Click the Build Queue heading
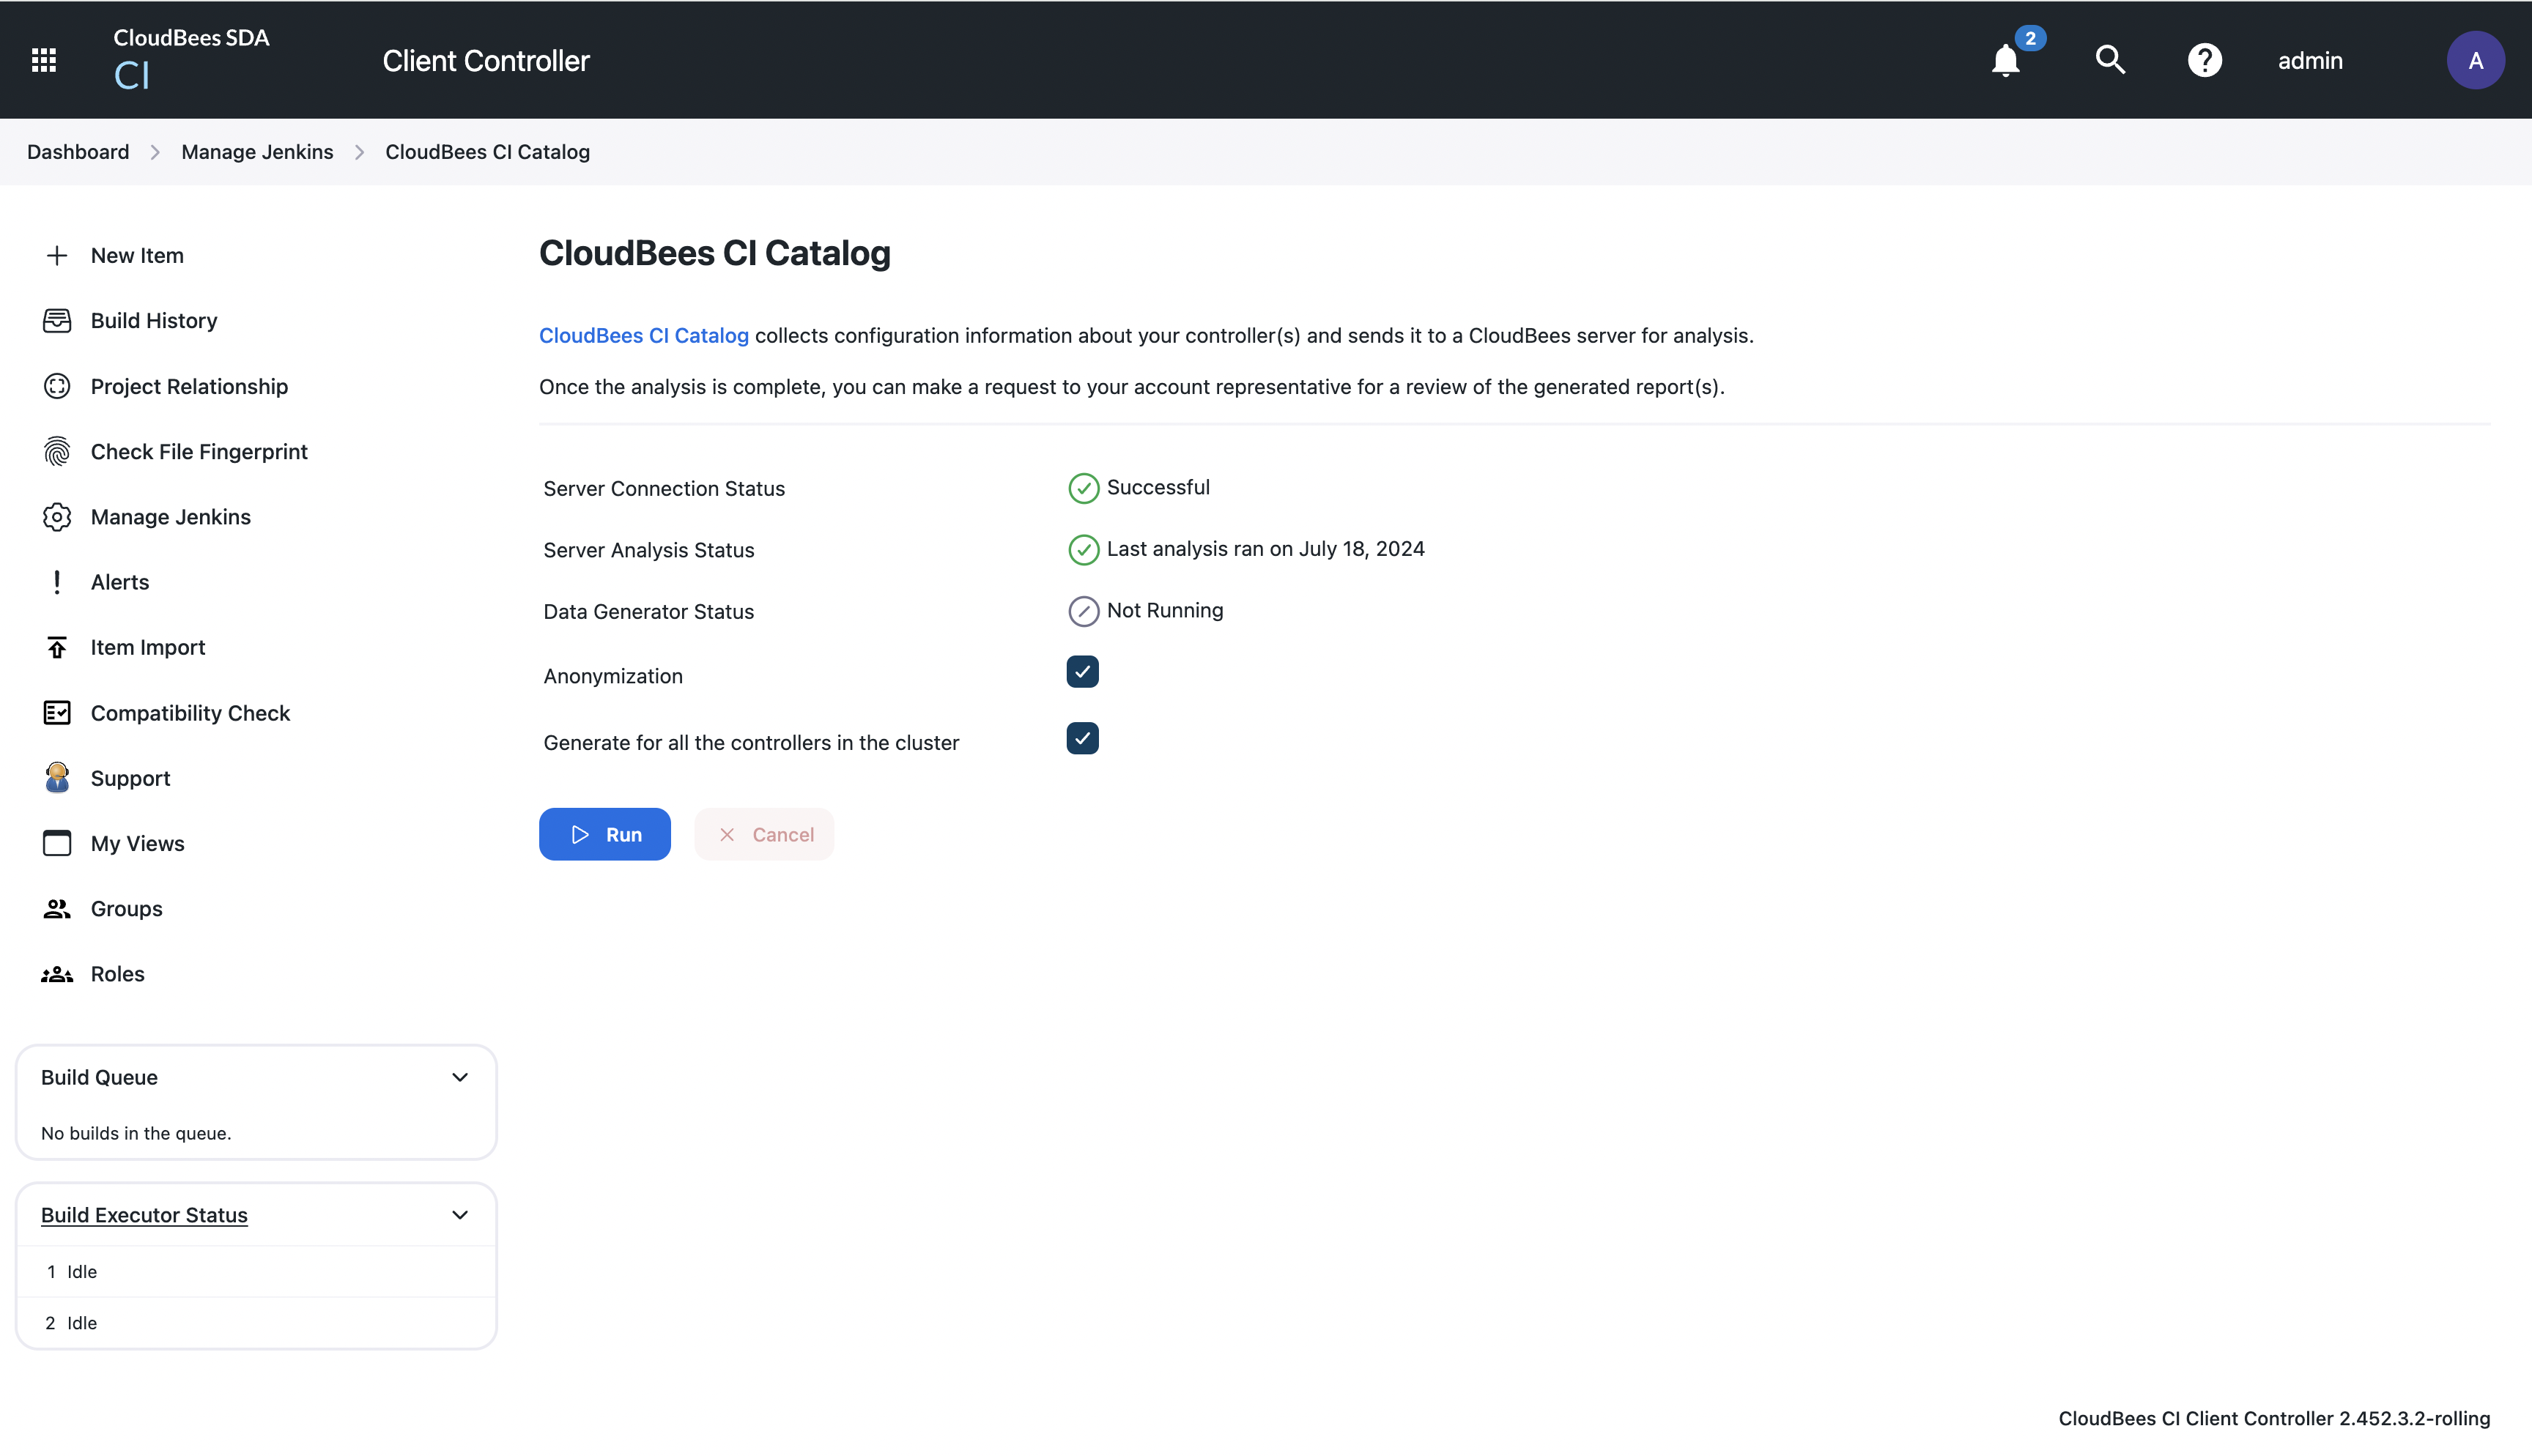Screen dimensions: 2532x1456 point(99,1077)
